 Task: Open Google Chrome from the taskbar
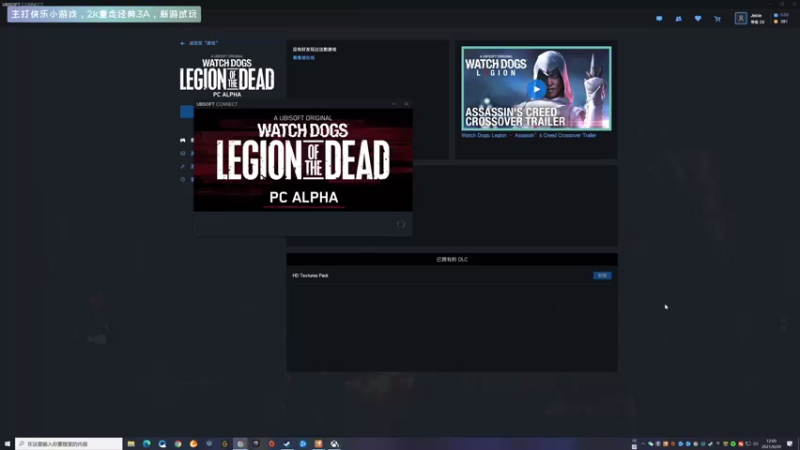pyautogui.click(x=178, y=444)
